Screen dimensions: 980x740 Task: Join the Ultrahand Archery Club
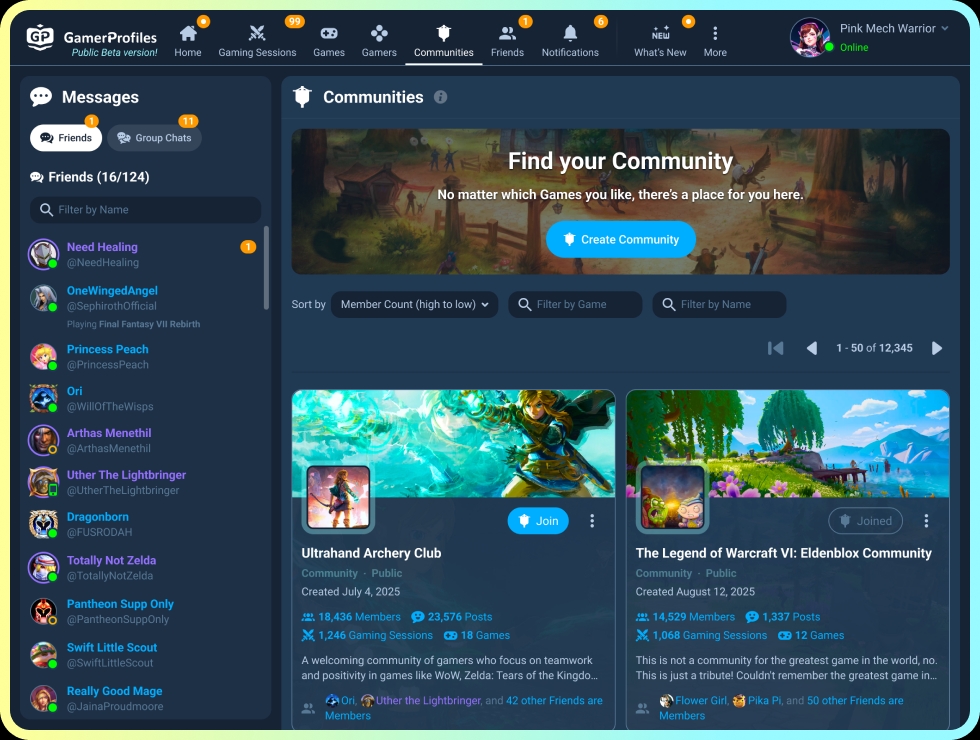pos(538,520)
